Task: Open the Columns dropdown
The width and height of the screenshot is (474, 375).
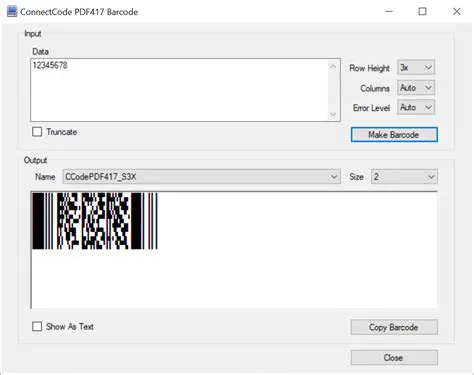Action: pyautogui.click(x=416, y=88)
